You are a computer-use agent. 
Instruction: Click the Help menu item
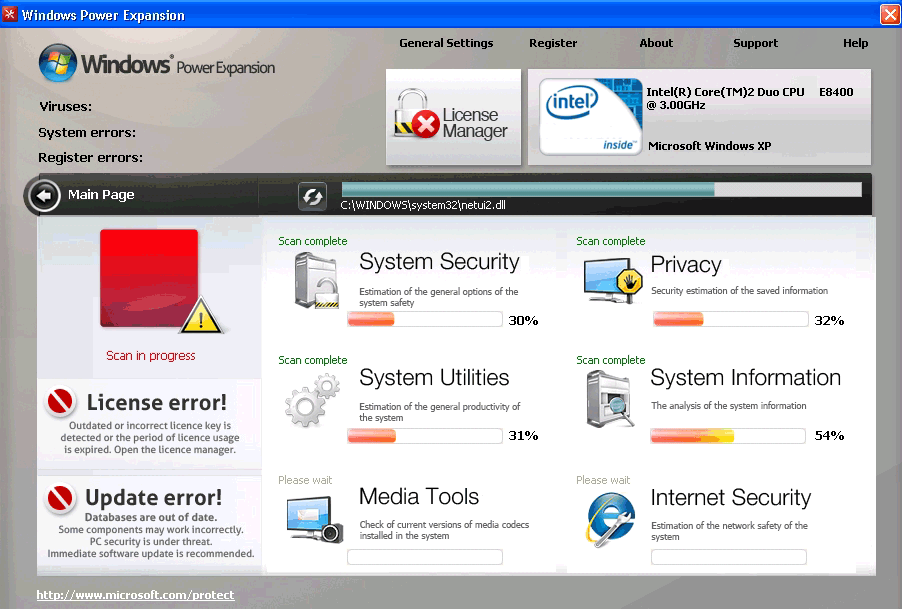pyautogui.click(x=855, y=43)
